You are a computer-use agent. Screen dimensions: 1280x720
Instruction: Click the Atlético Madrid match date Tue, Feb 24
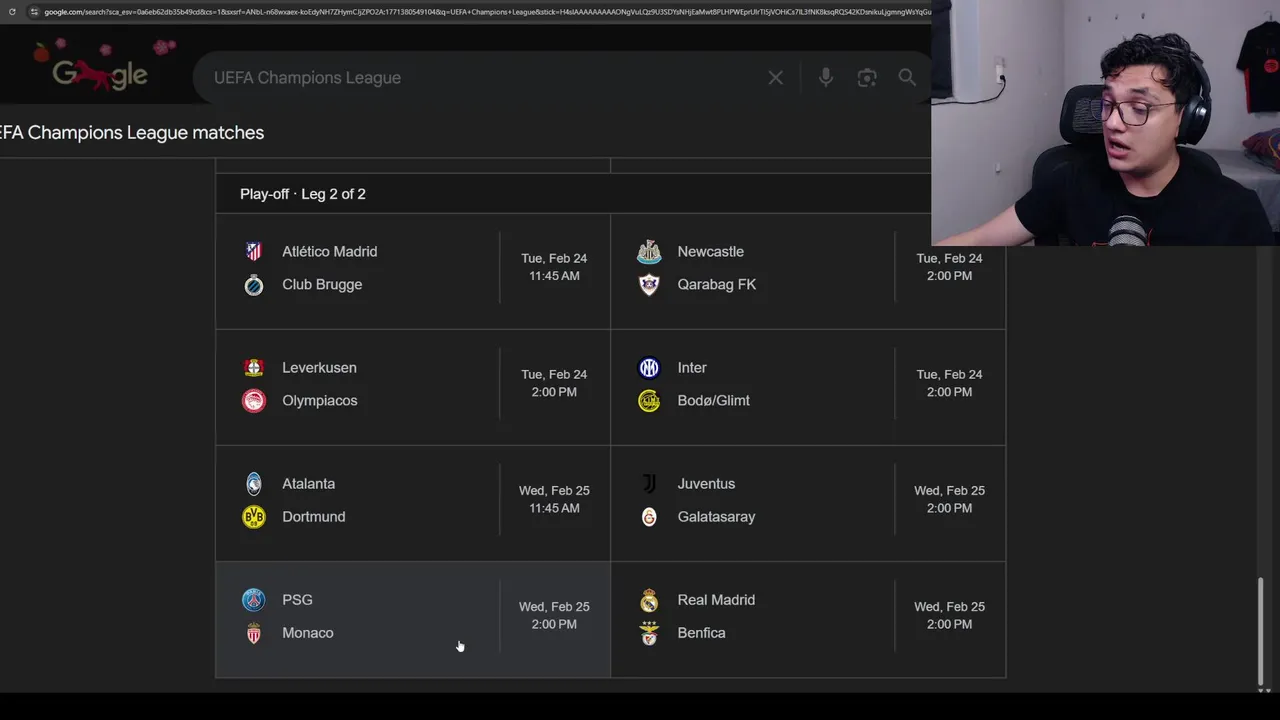pyautogui.click(x=554, y=258)
